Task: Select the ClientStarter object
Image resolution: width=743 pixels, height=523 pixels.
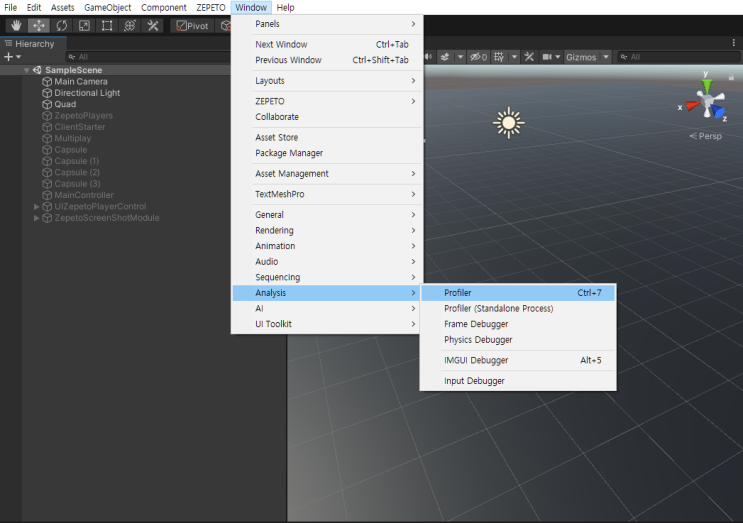Action: coord(80,127)
